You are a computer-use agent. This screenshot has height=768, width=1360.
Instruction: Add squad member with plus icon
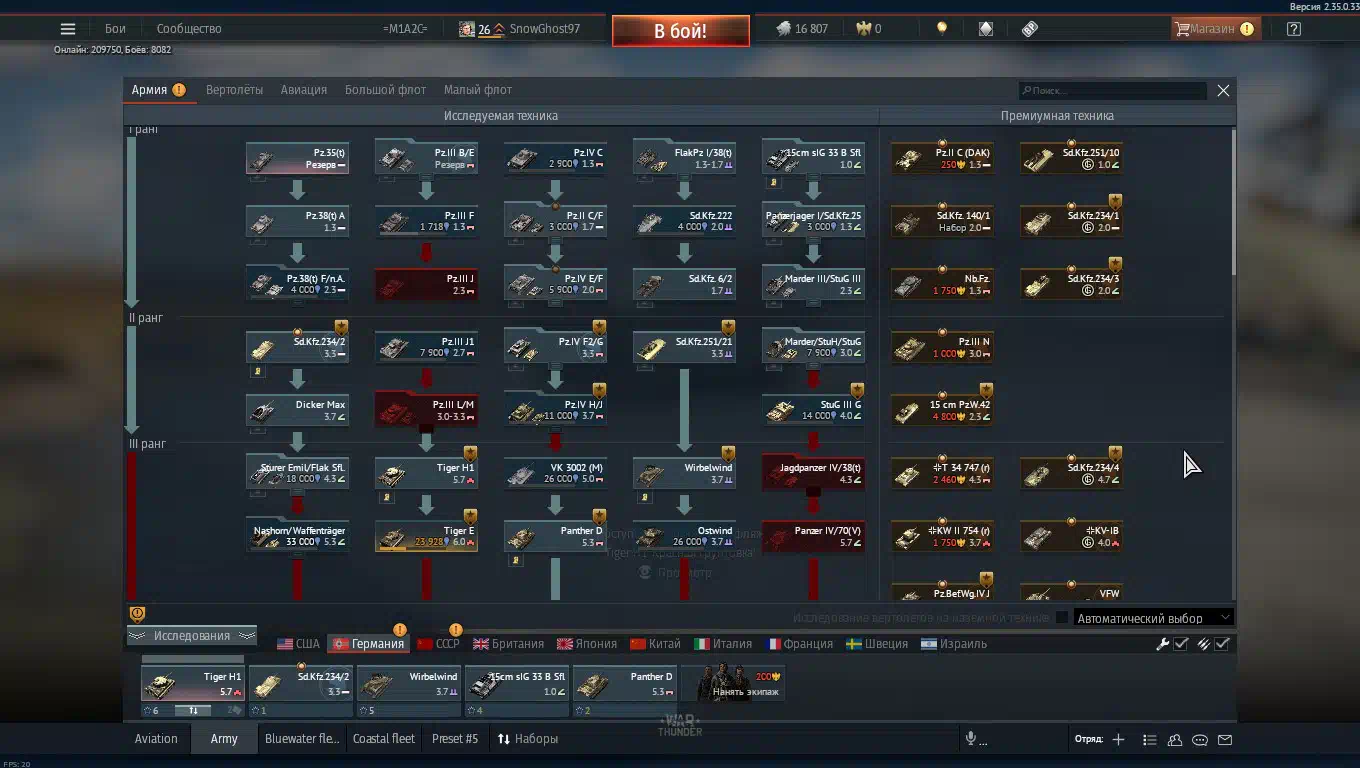tap(1118, 739)
